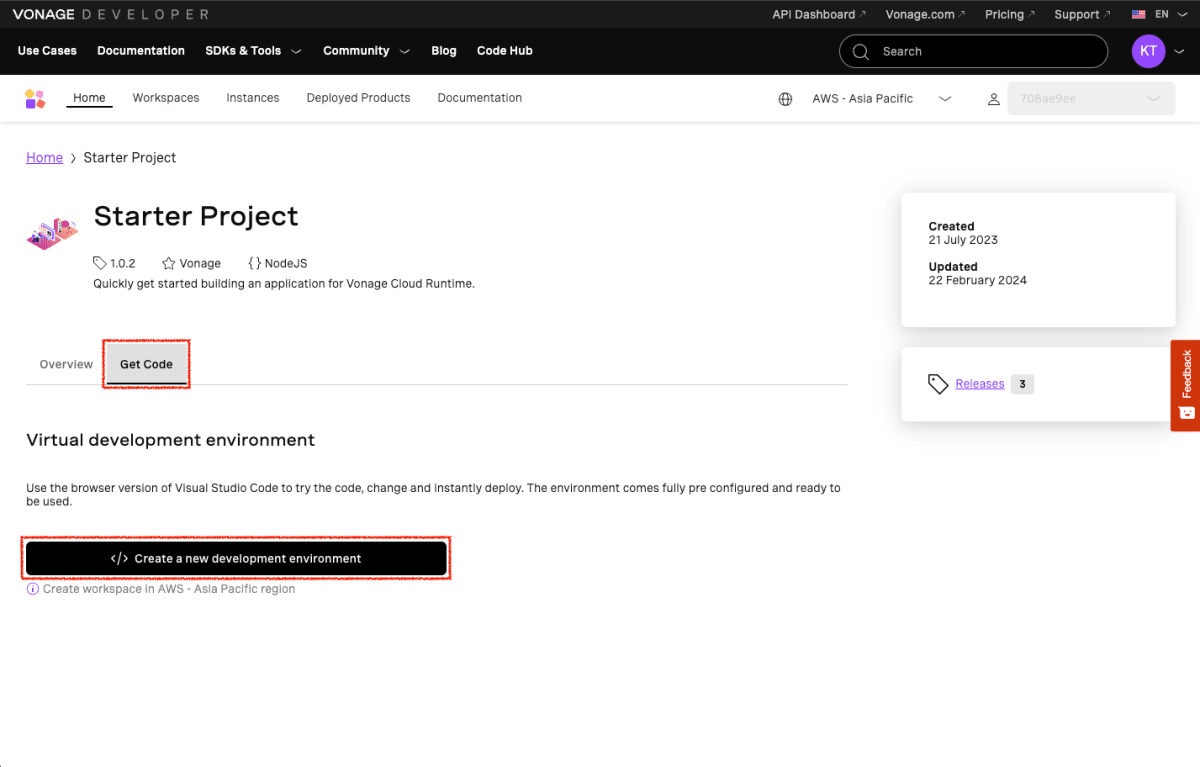Open Code Hub
1200x767 pixels.
tap(505, 51)
